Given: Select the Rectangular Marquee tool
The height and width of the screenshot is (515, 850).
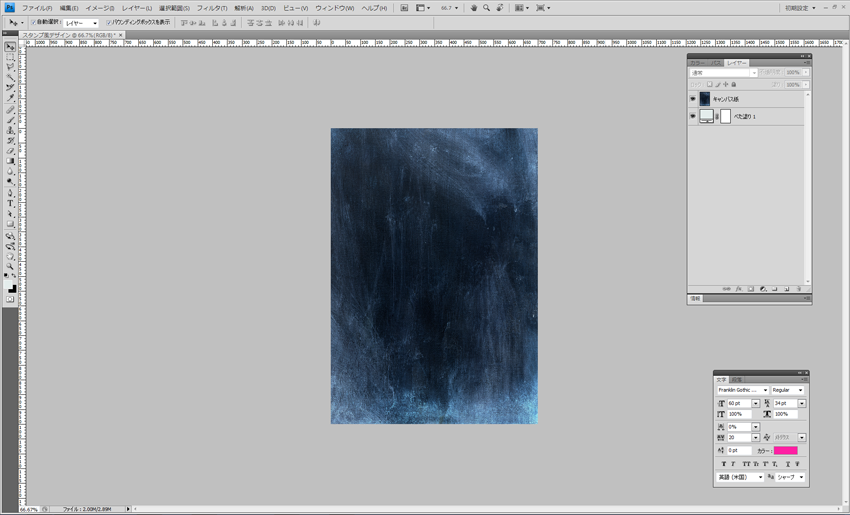Looking at the screenshot, I should point(10,57).
